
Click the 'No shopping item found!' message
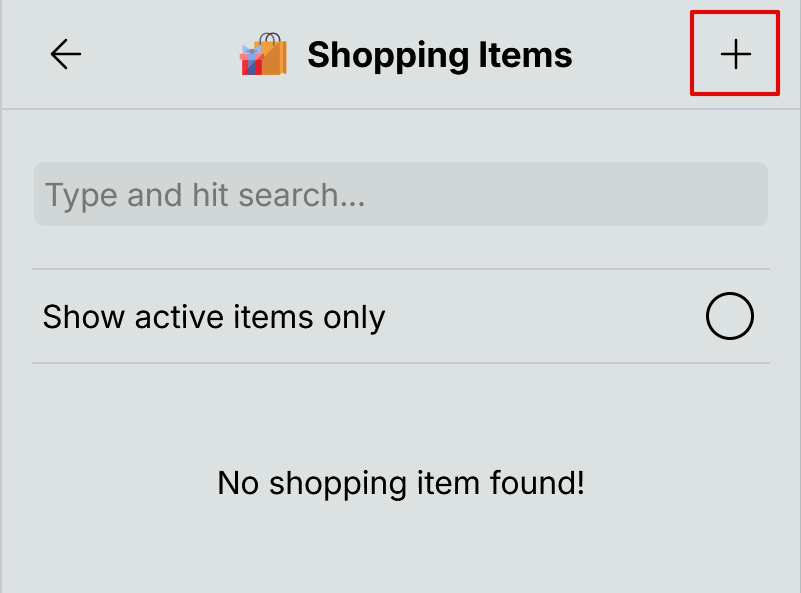click(x=400, y=483)
